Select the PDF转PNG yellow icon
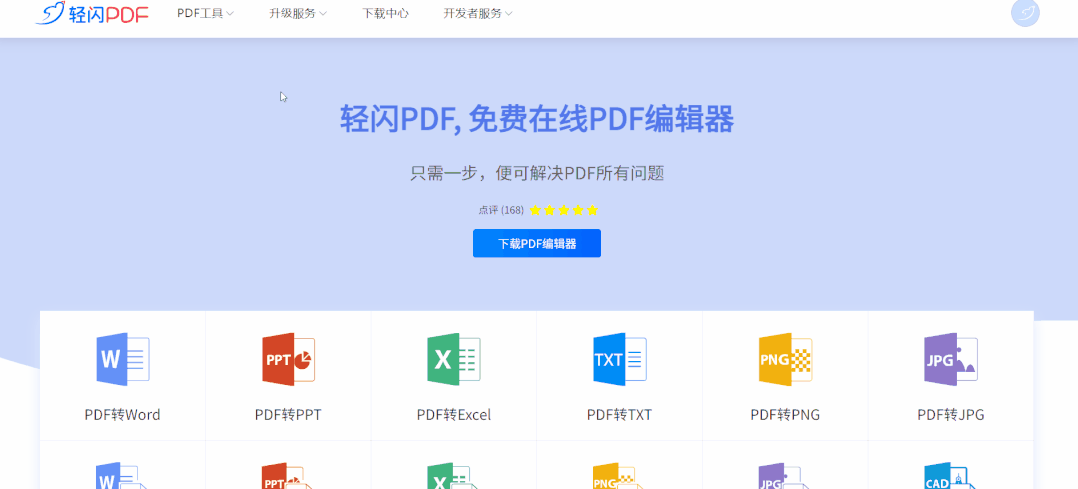This screenshot has width=1078, height=489. (x=785, y=359)
